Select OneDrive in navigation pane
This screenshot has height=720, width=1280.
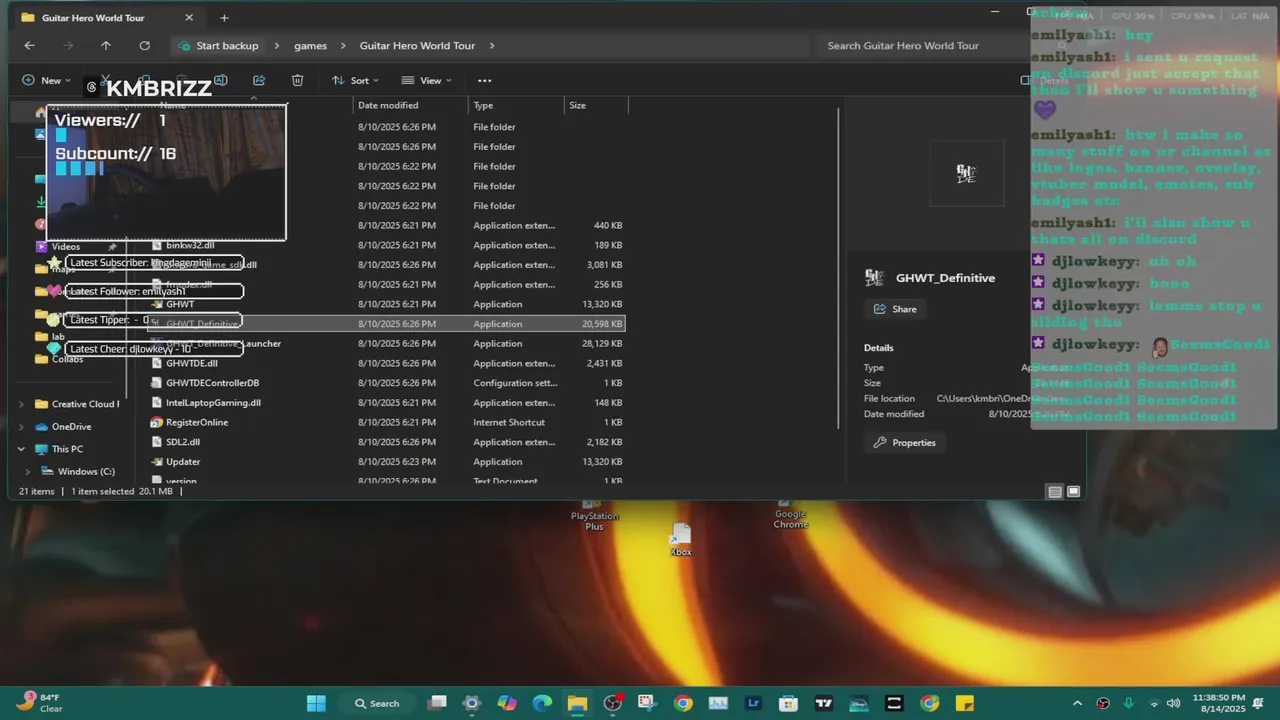click(72, 427)
